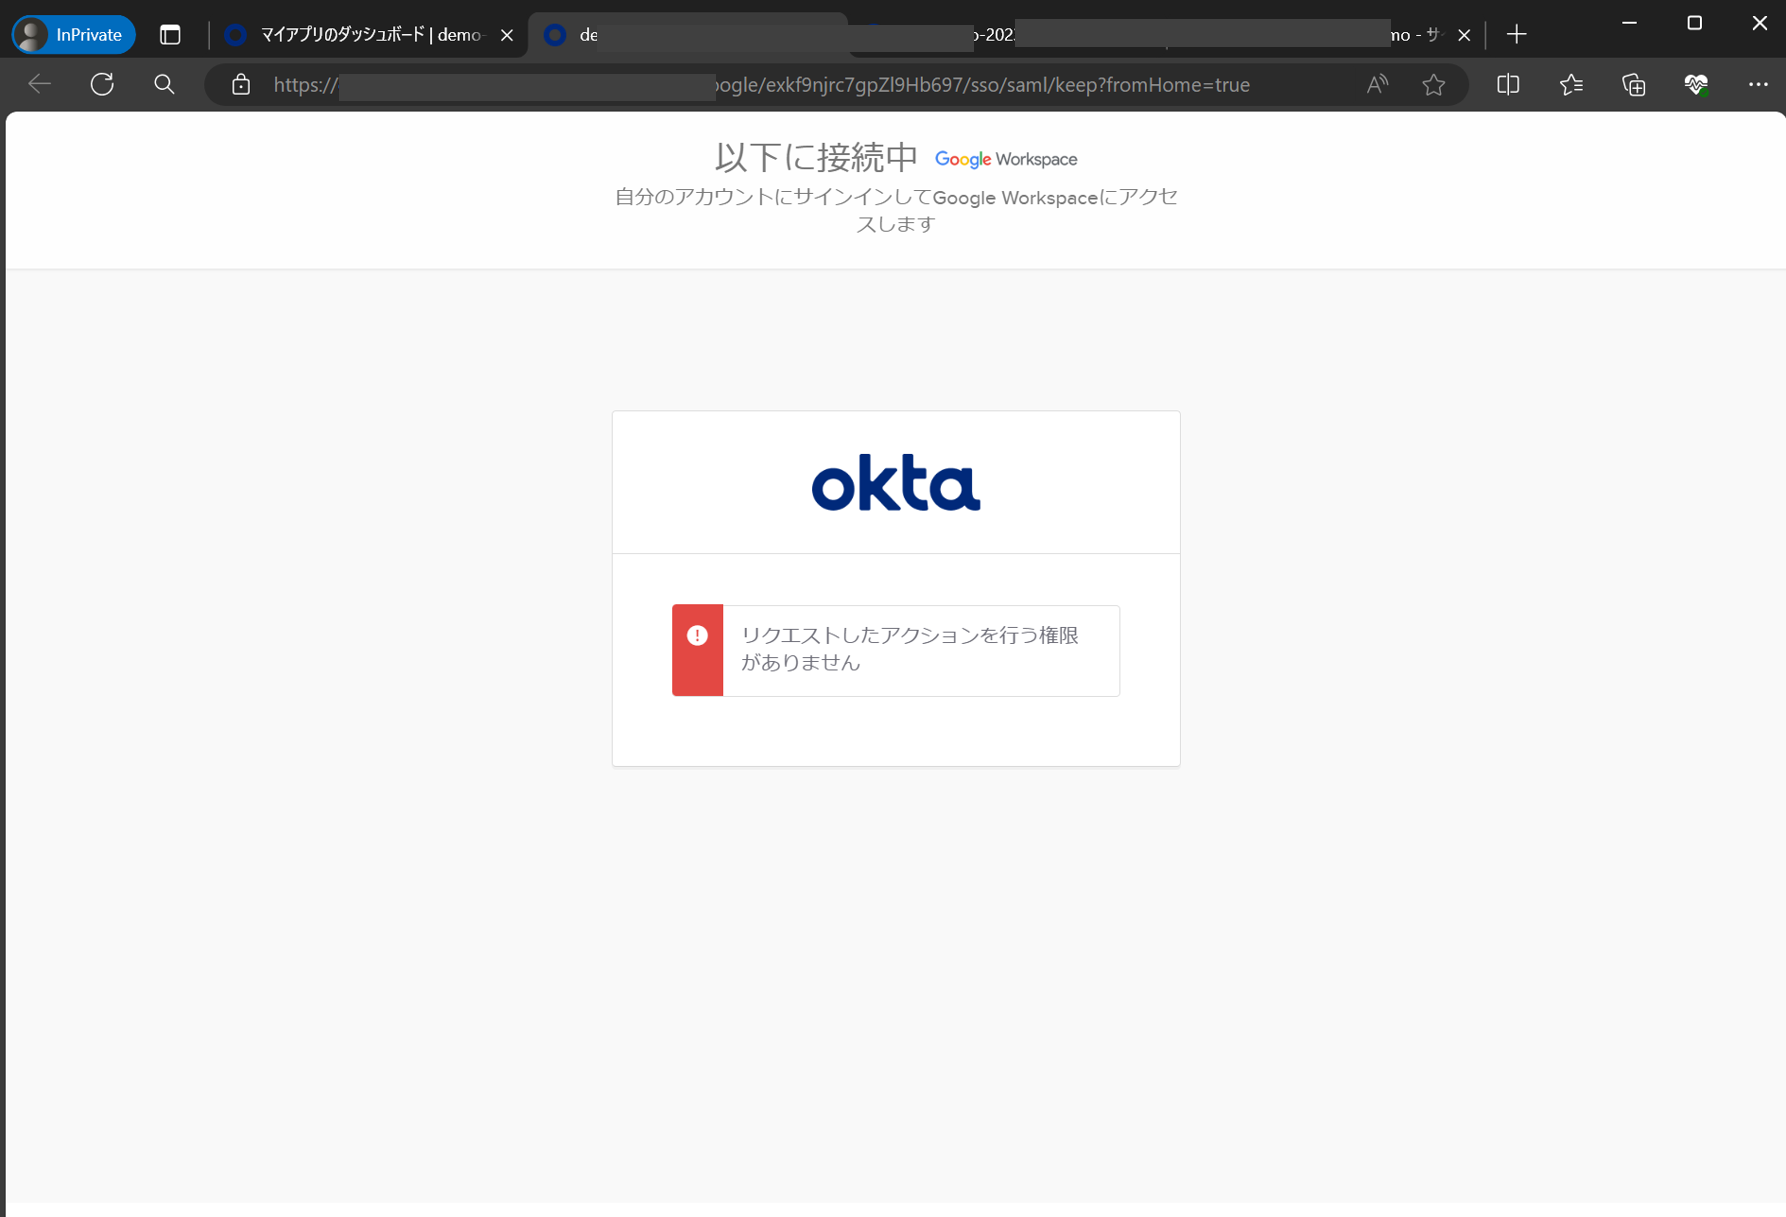Open the InPrivate profile menu
The width and height of the screenshot is (1786, 1217).
click(x=74, y=34)
